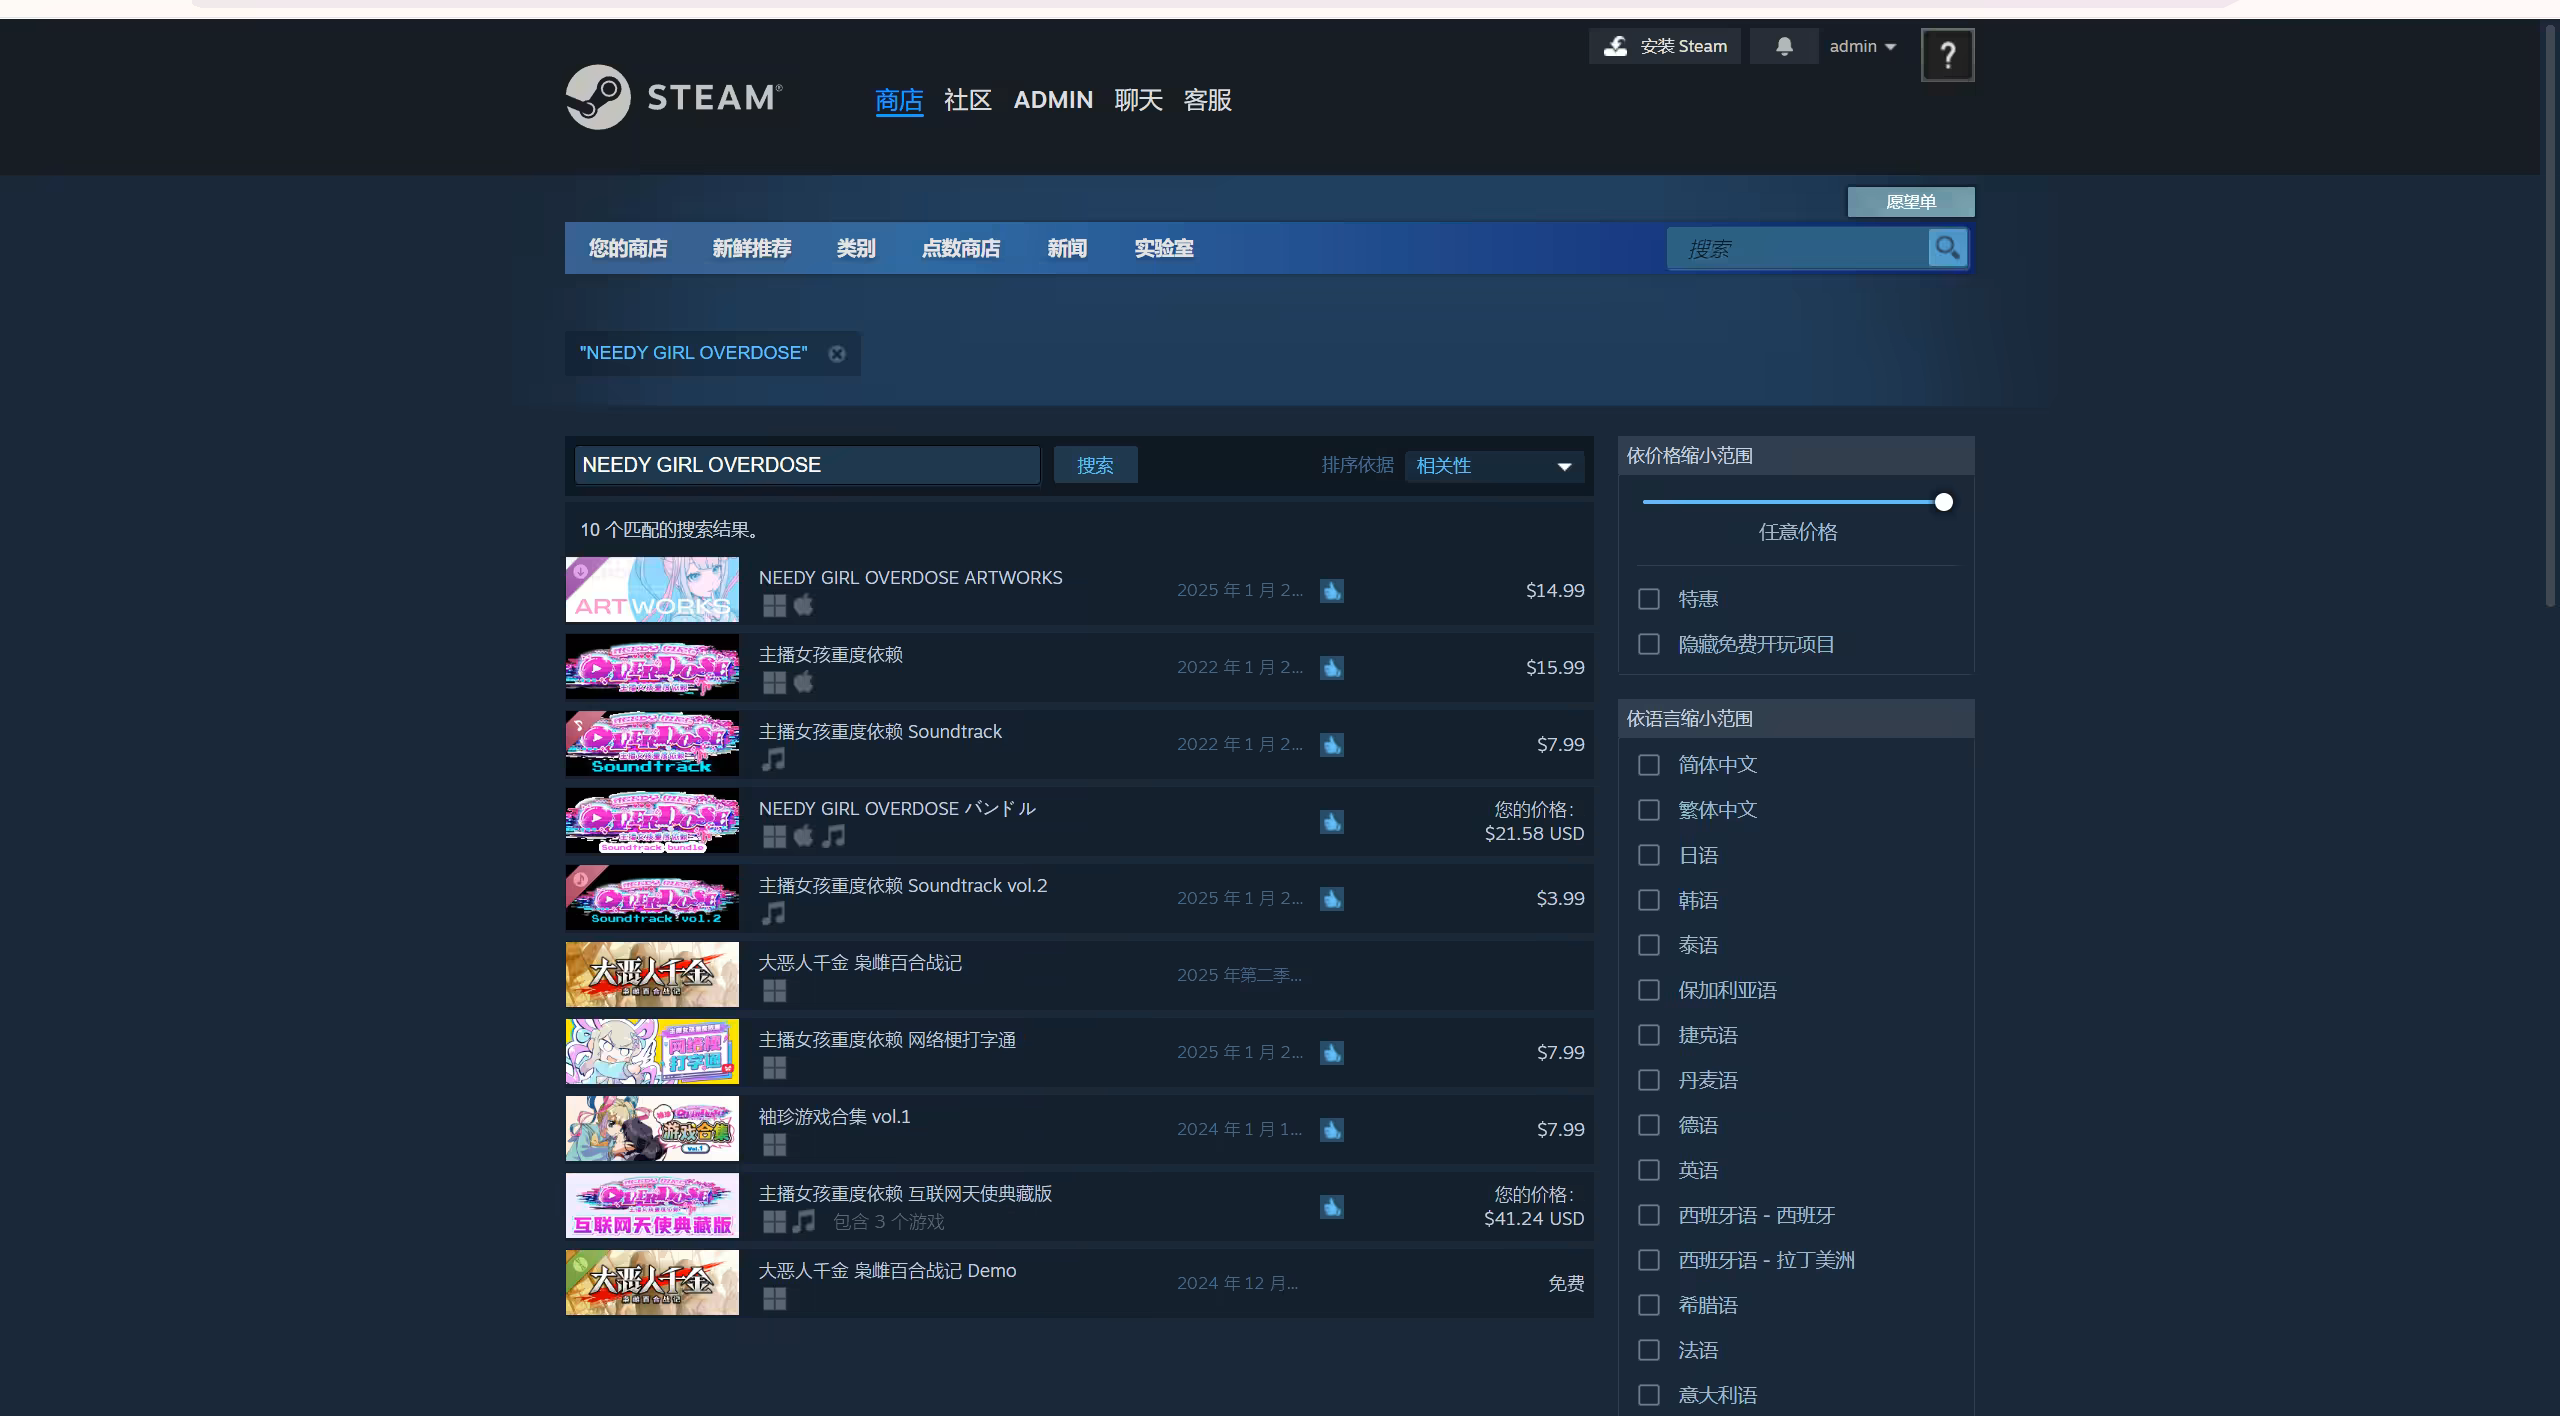Click the Windows platform icon under 袖珍游戏合集 vol.1
The height and width of the screenshot is (1416, 2560).
point(774,1145)
